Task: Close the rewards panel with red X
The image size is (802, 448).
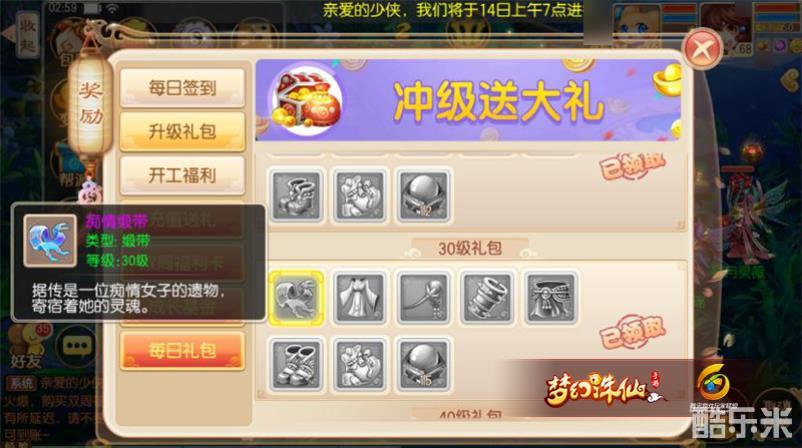Action: [702, 49]
